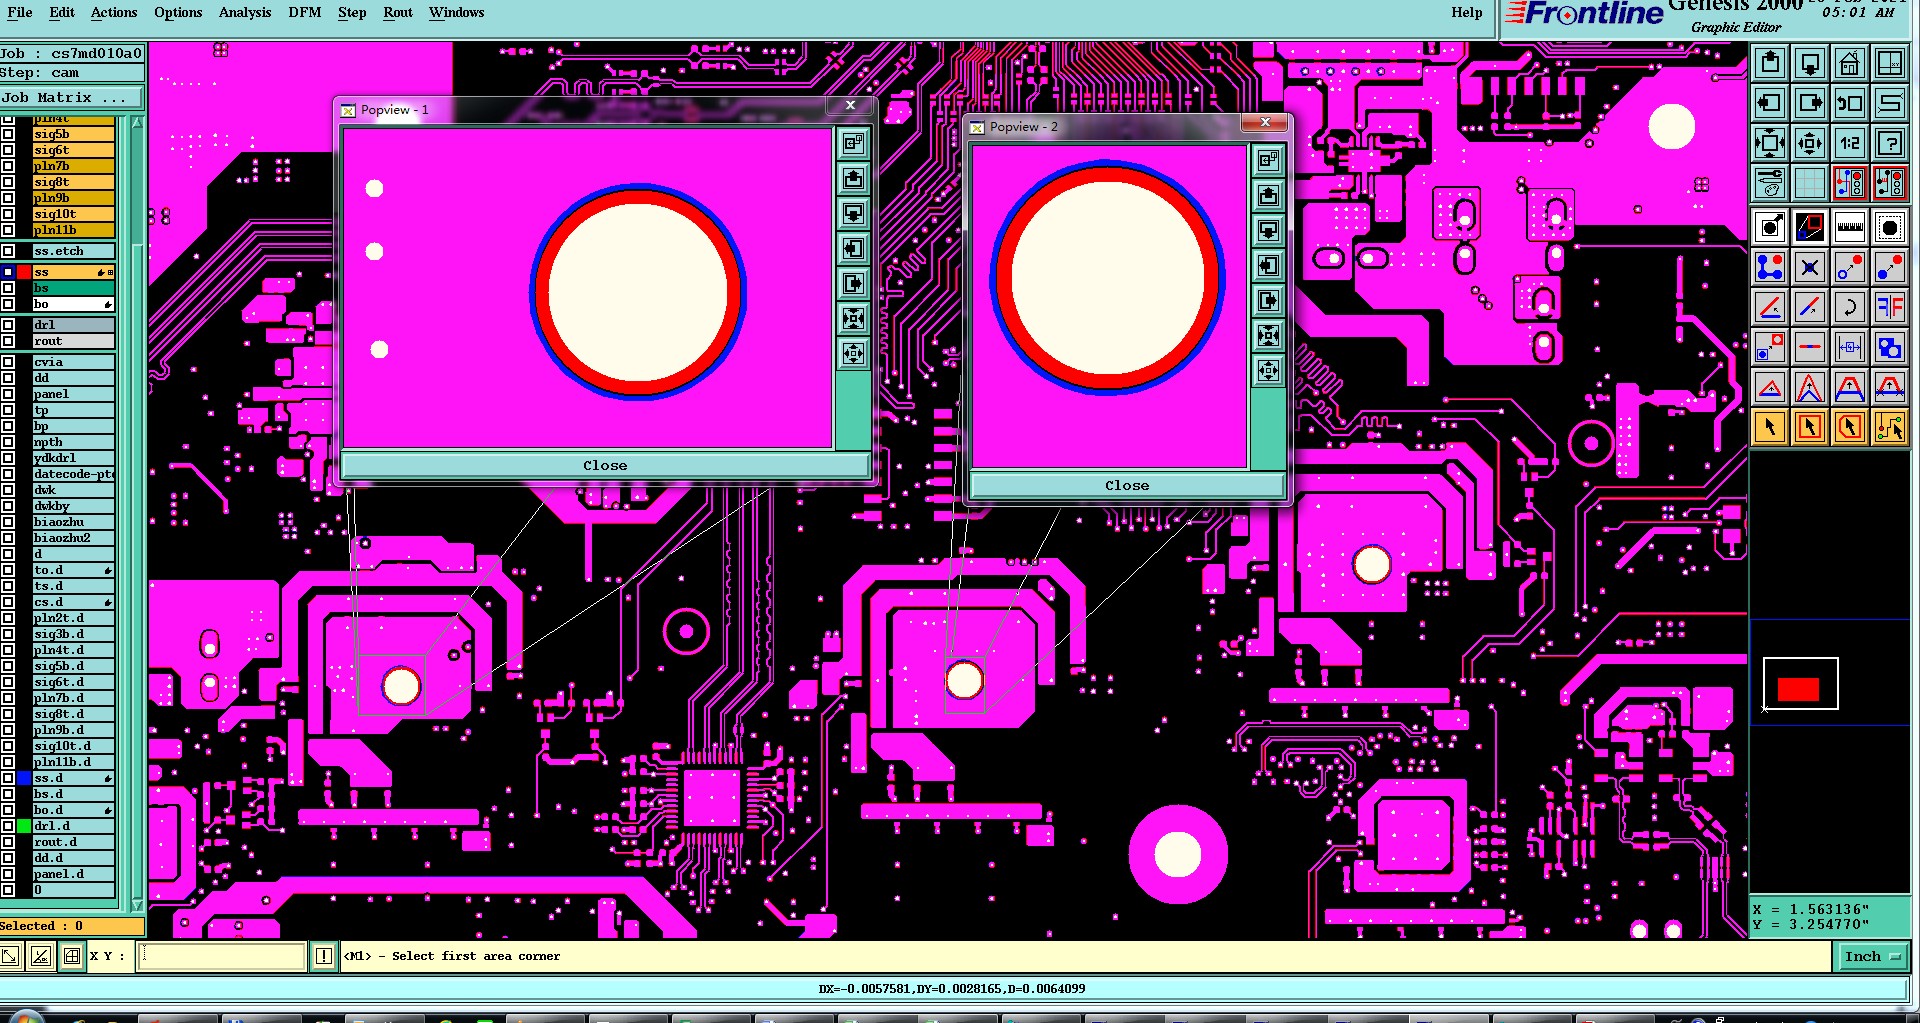1920x1023 pixels.
Task: Click the 1:2 zoom scale icon
Action: pyautogui.click(x=1850, y=143)
